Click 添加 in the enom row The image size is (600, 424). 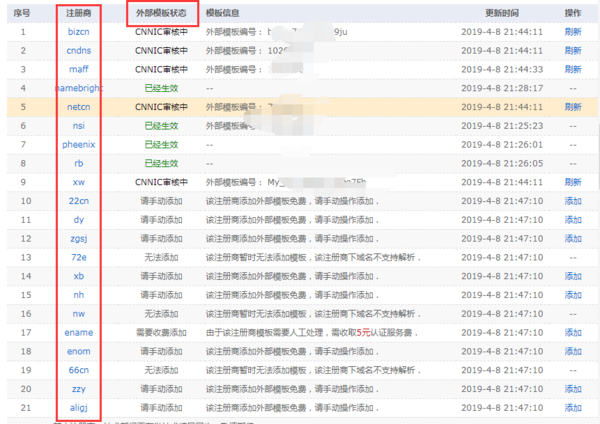point(573,351)
